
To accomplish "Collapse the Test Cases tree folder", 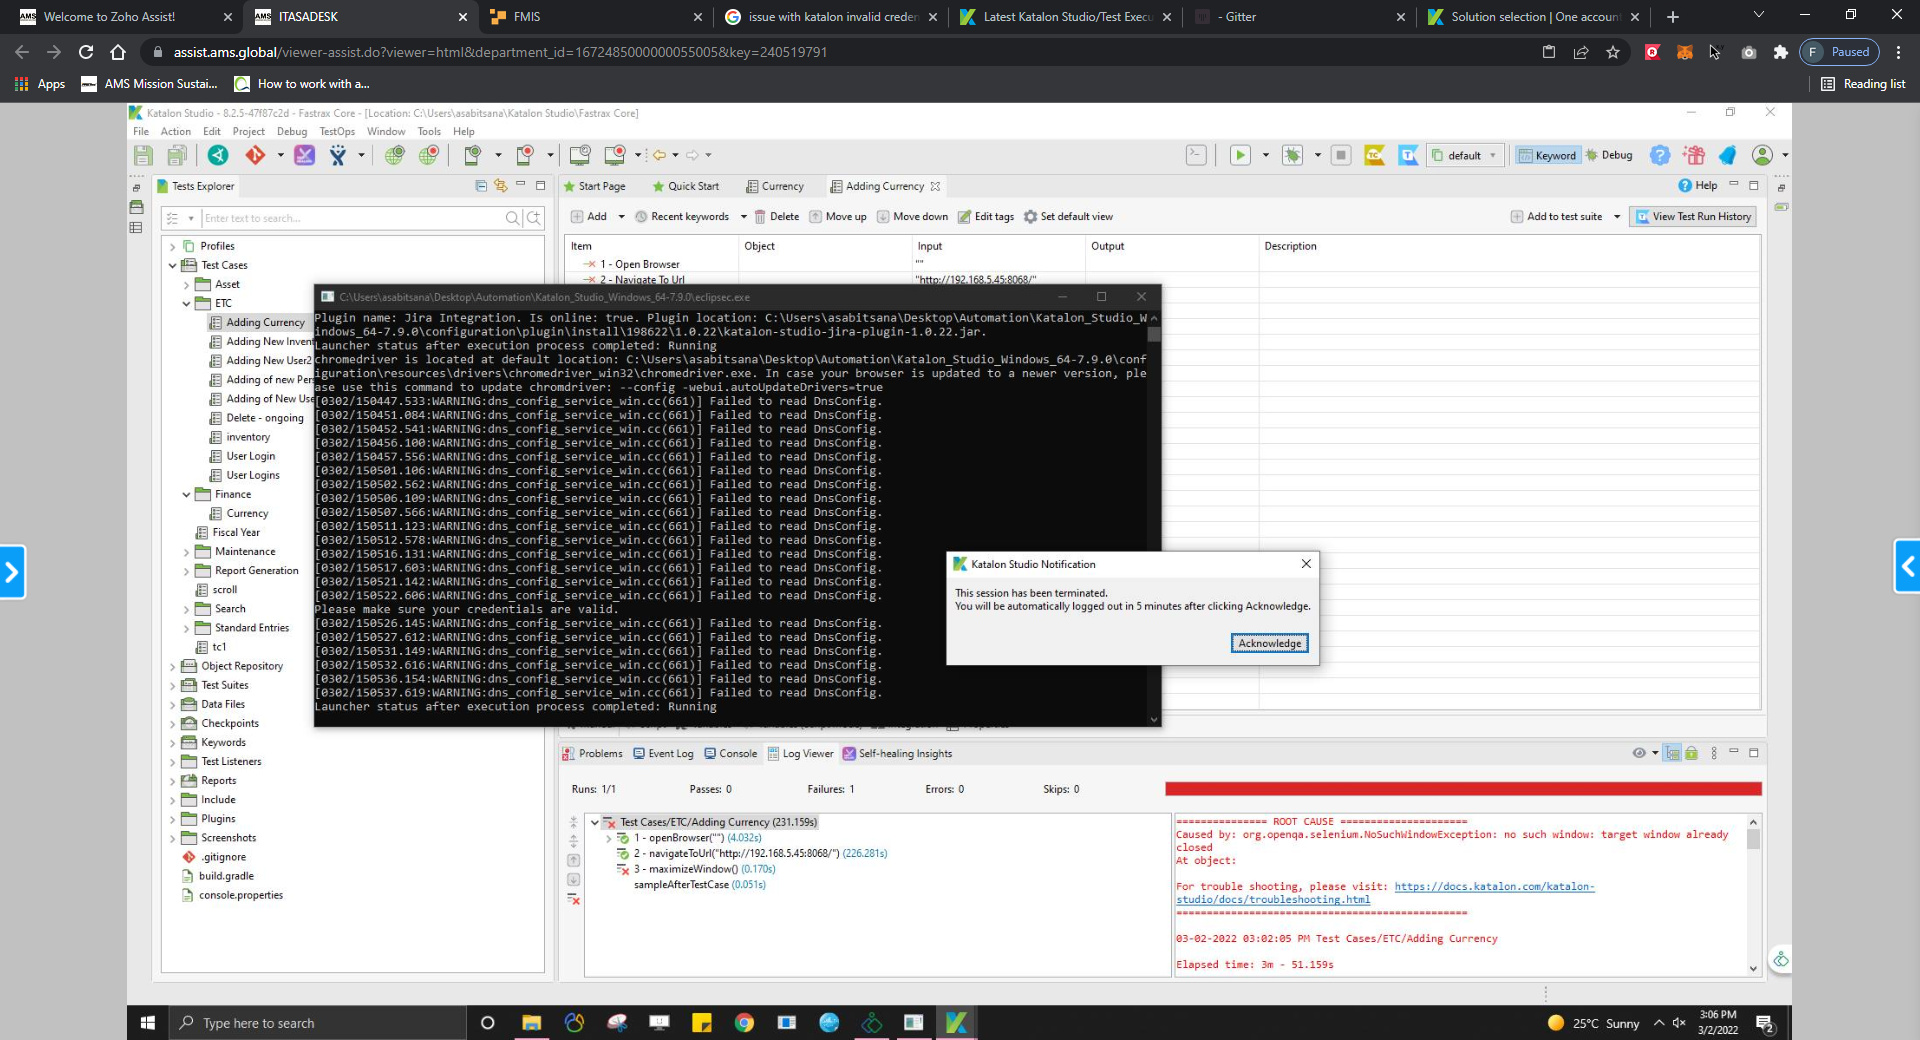I will (173, 266).
